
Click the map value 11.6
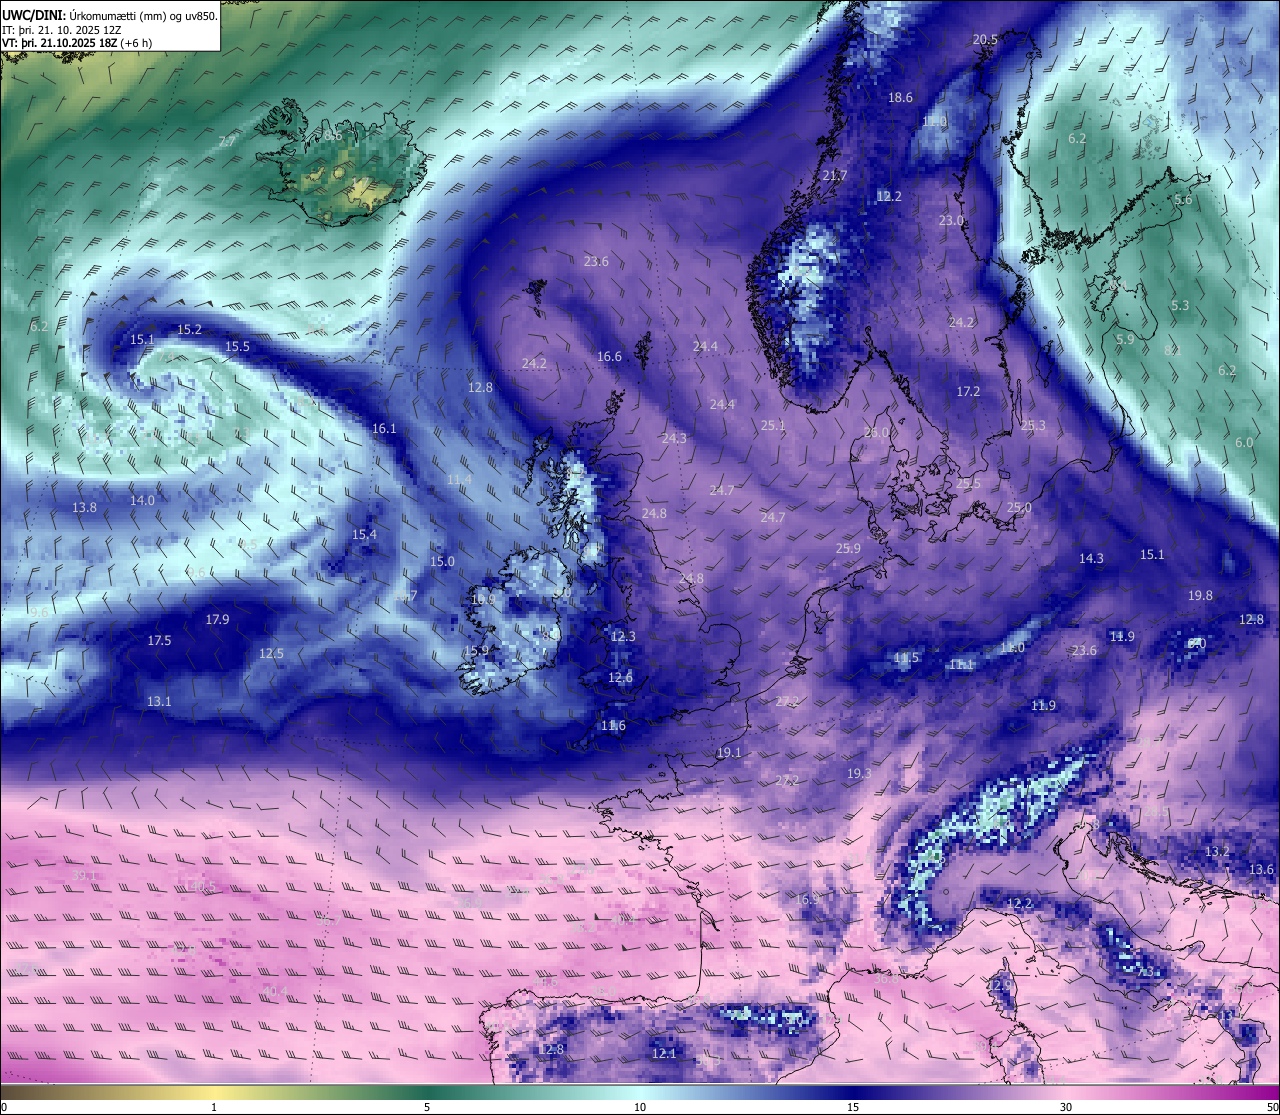coord(613,726)
